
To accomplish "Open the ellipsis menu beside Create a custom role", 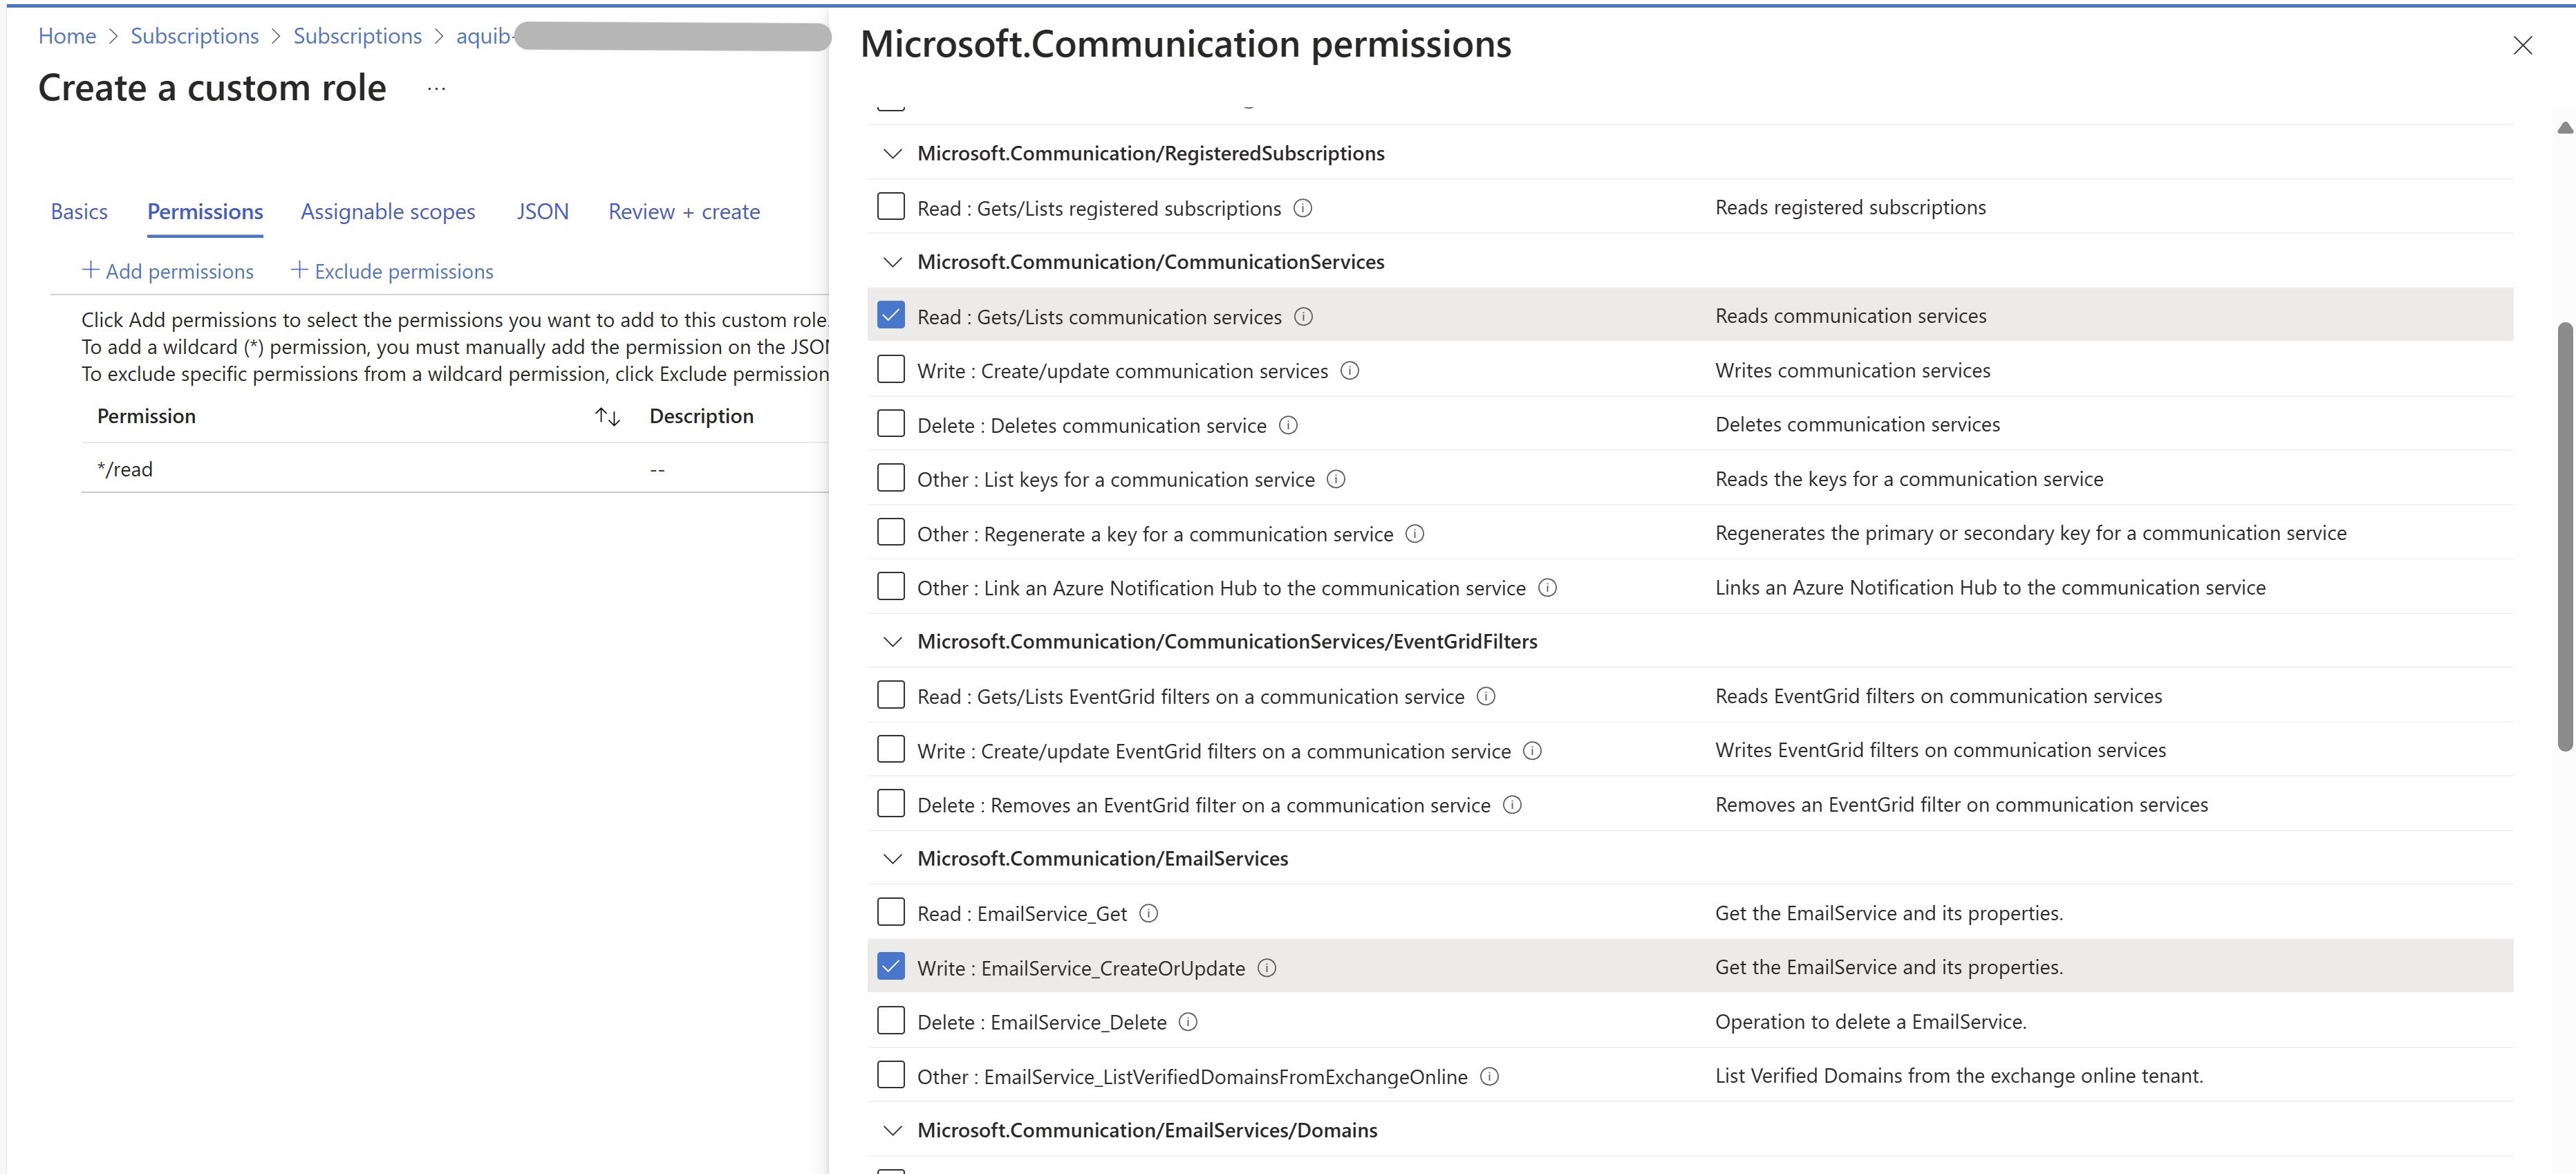I will tap(436, 88).
